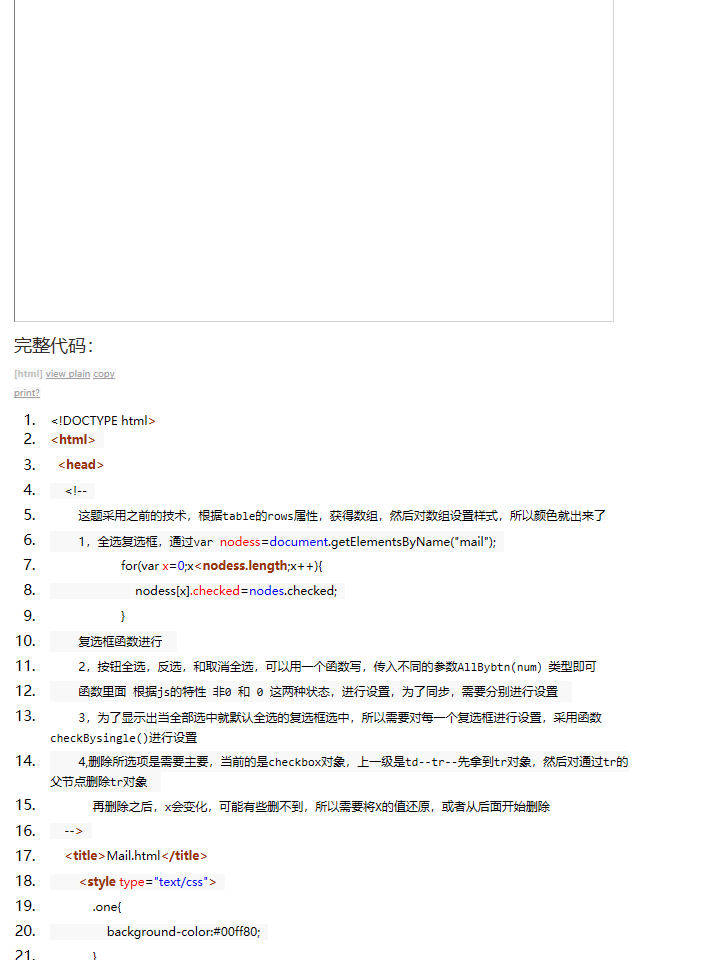
Task: Click the 'view plain' link
Action: pyautogui.click(x=68, y=373)
